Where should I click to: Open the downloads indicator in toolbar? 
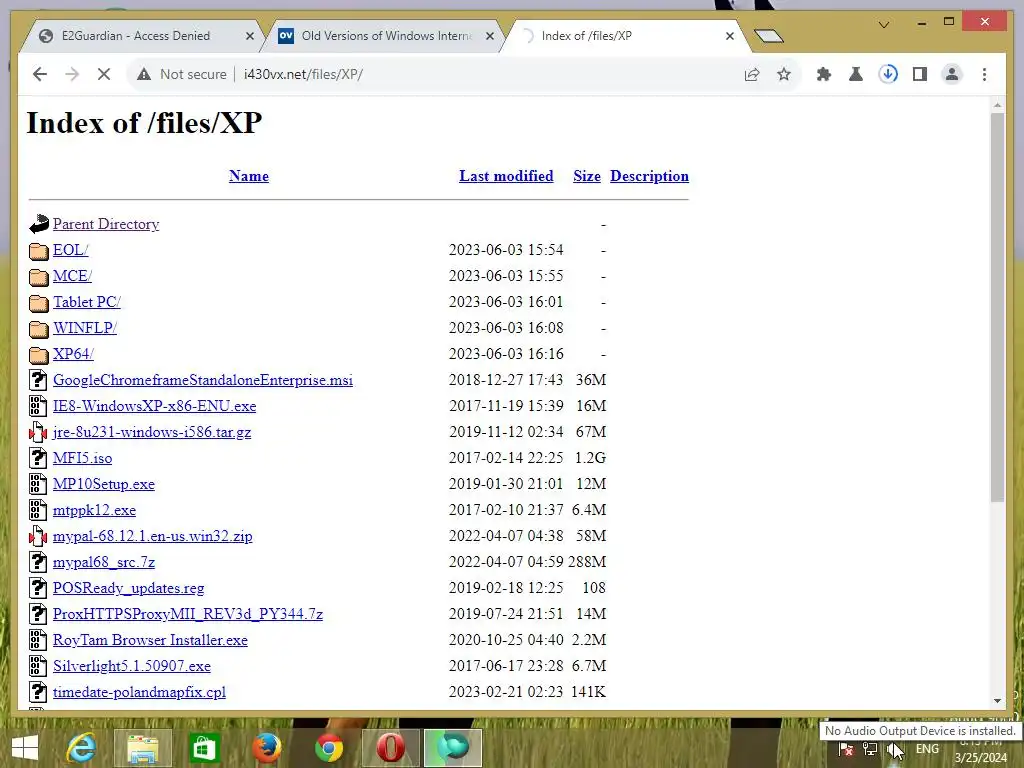(x=888, y=74)
